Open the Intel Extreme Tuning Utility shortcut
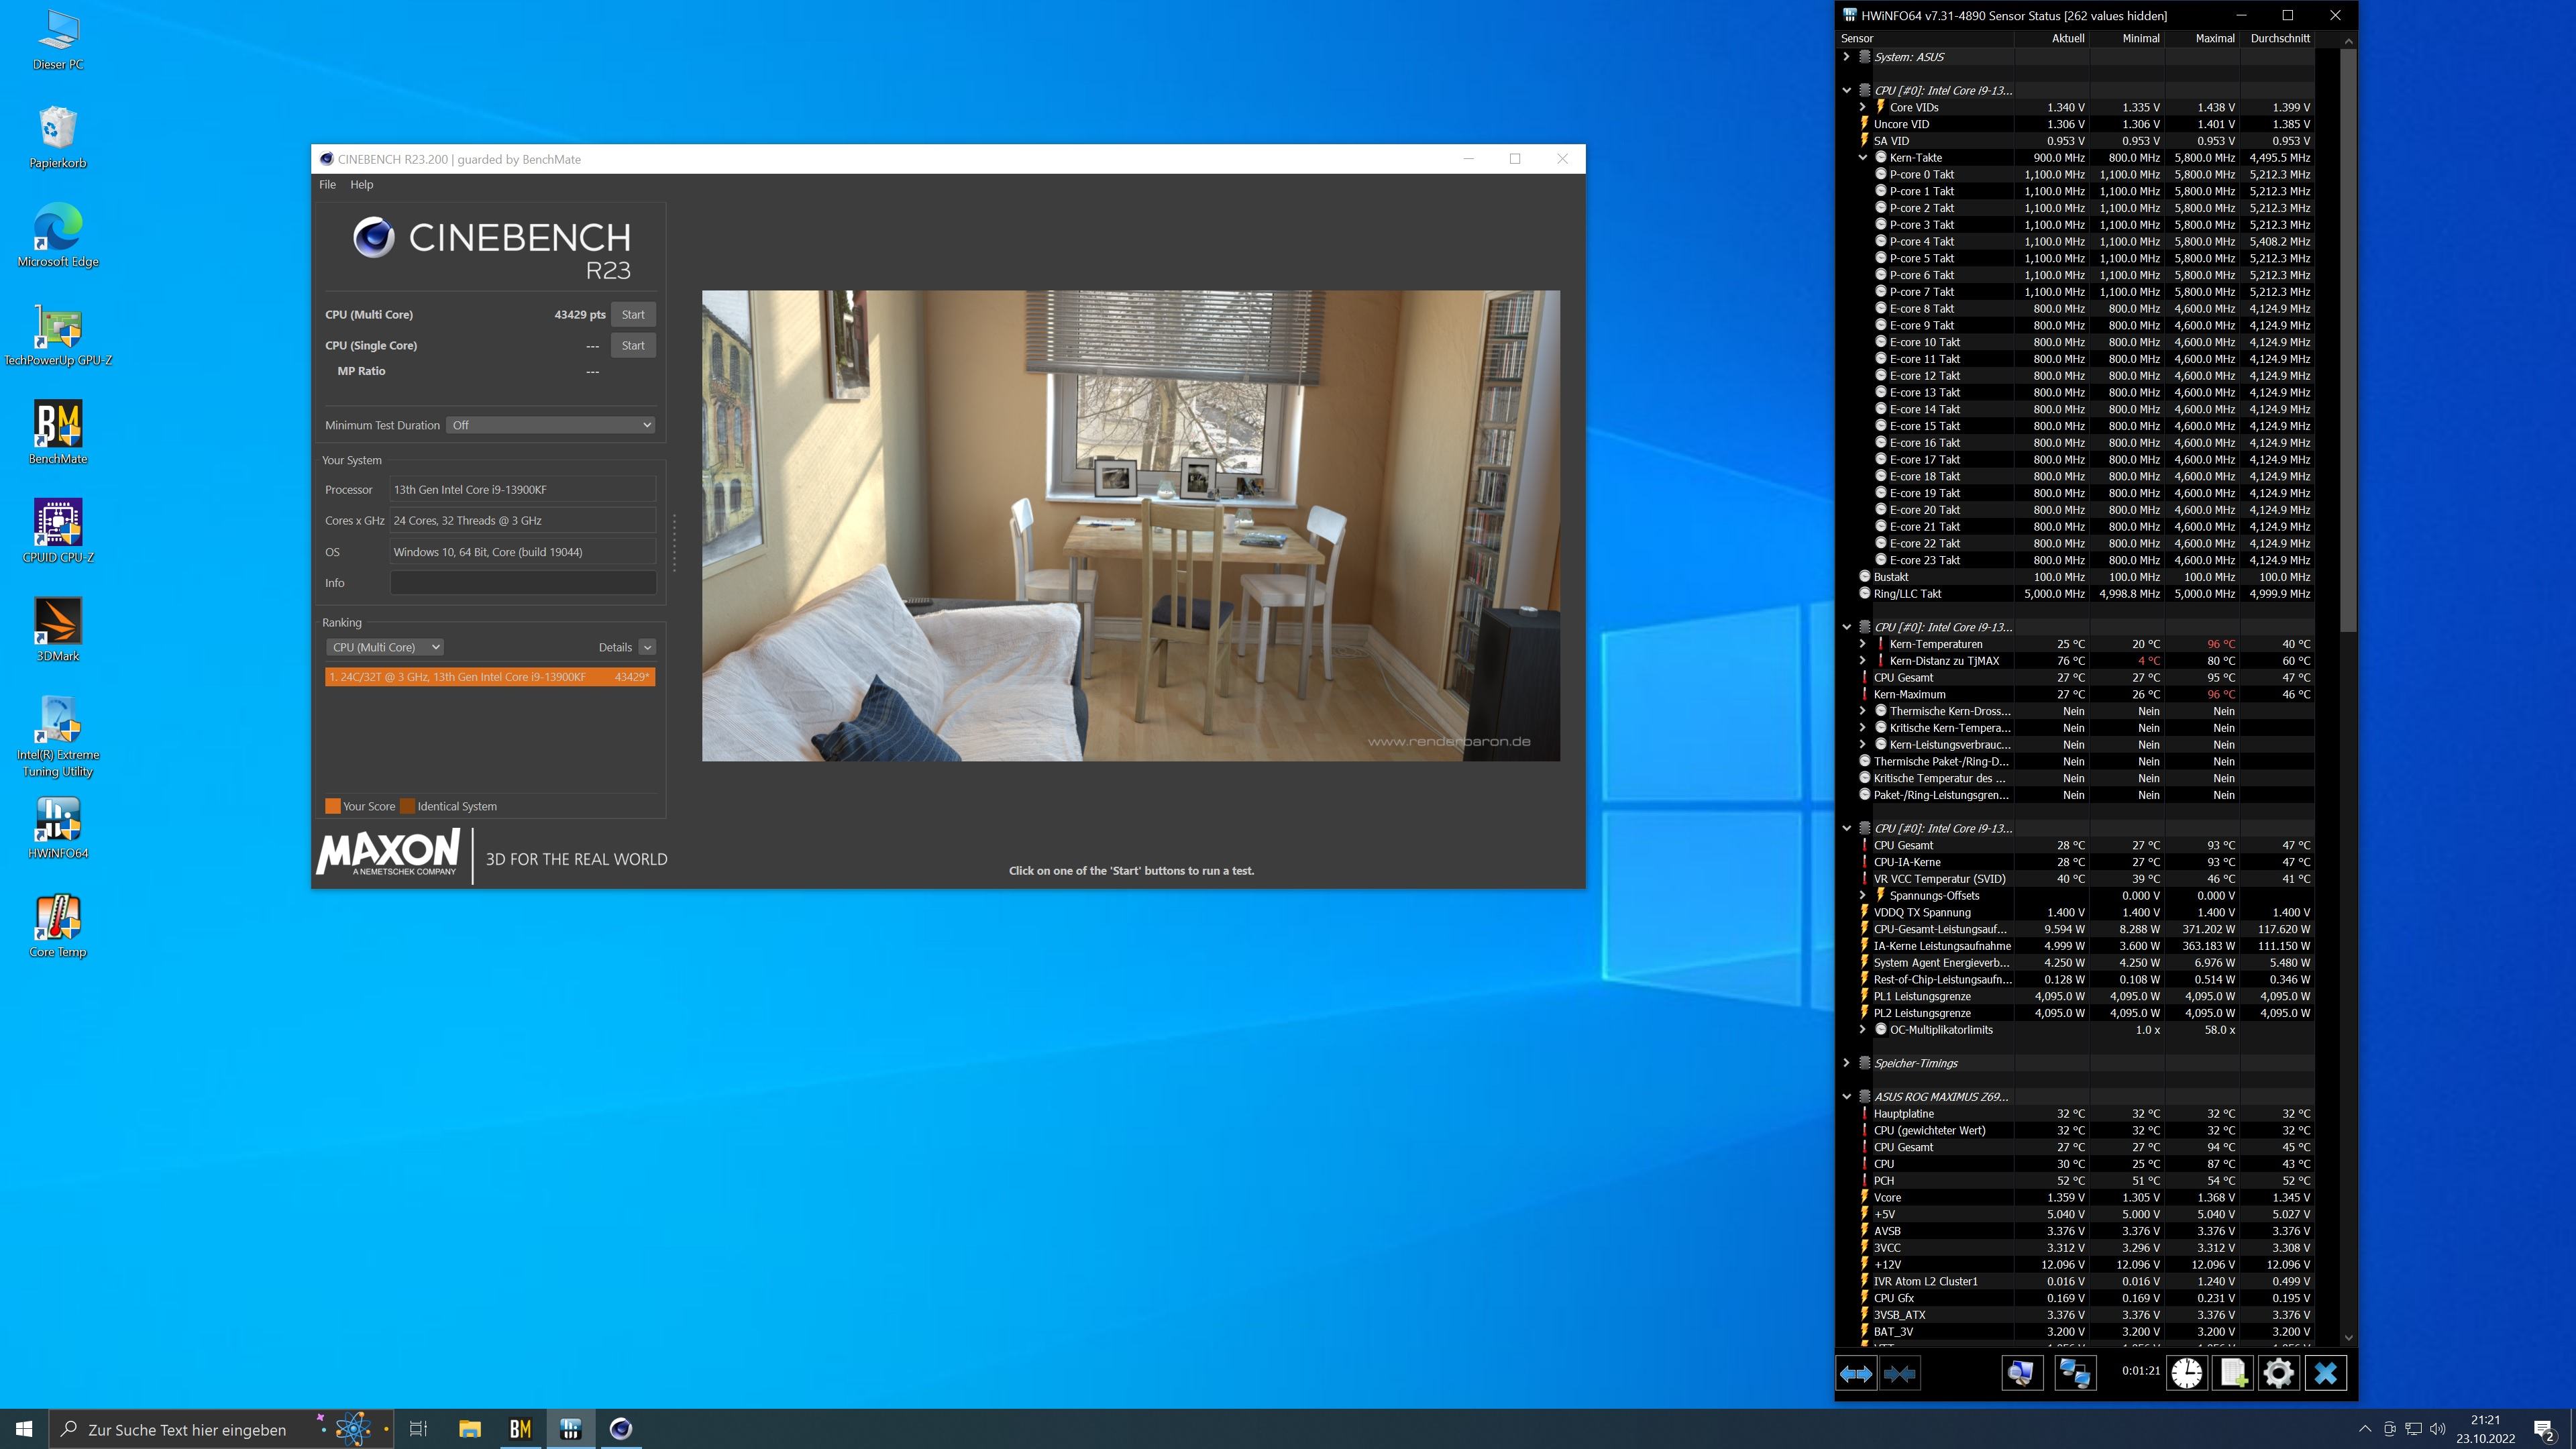Viewport: 2576px width, 1449px height. [58, 737]
